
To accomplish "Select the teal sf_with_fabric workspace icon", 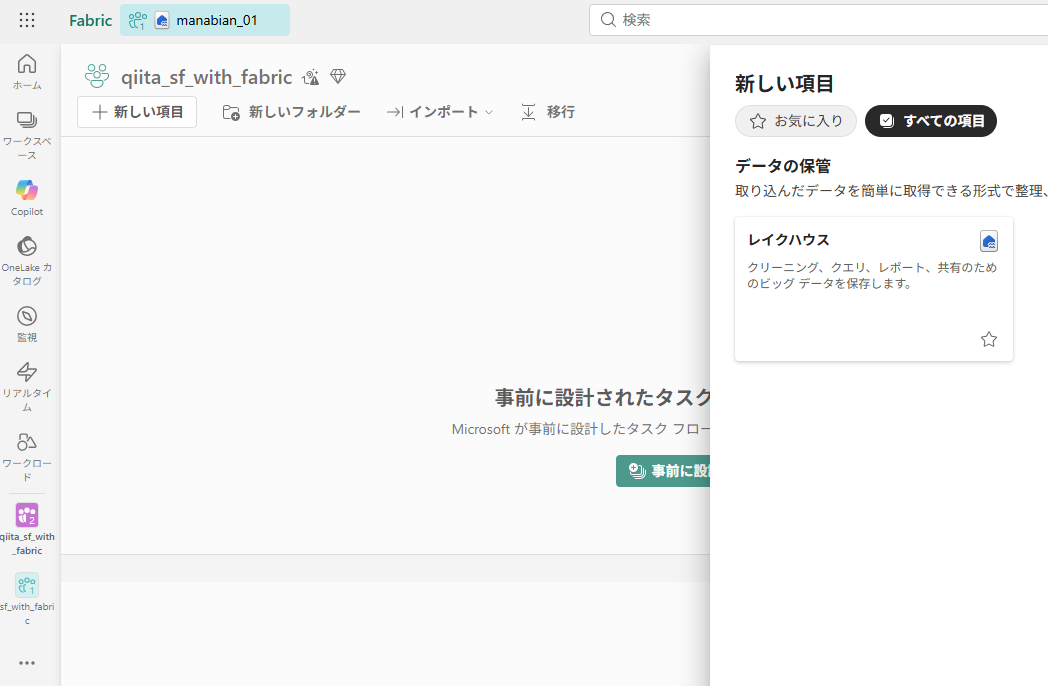I will (x=27, y=585).
